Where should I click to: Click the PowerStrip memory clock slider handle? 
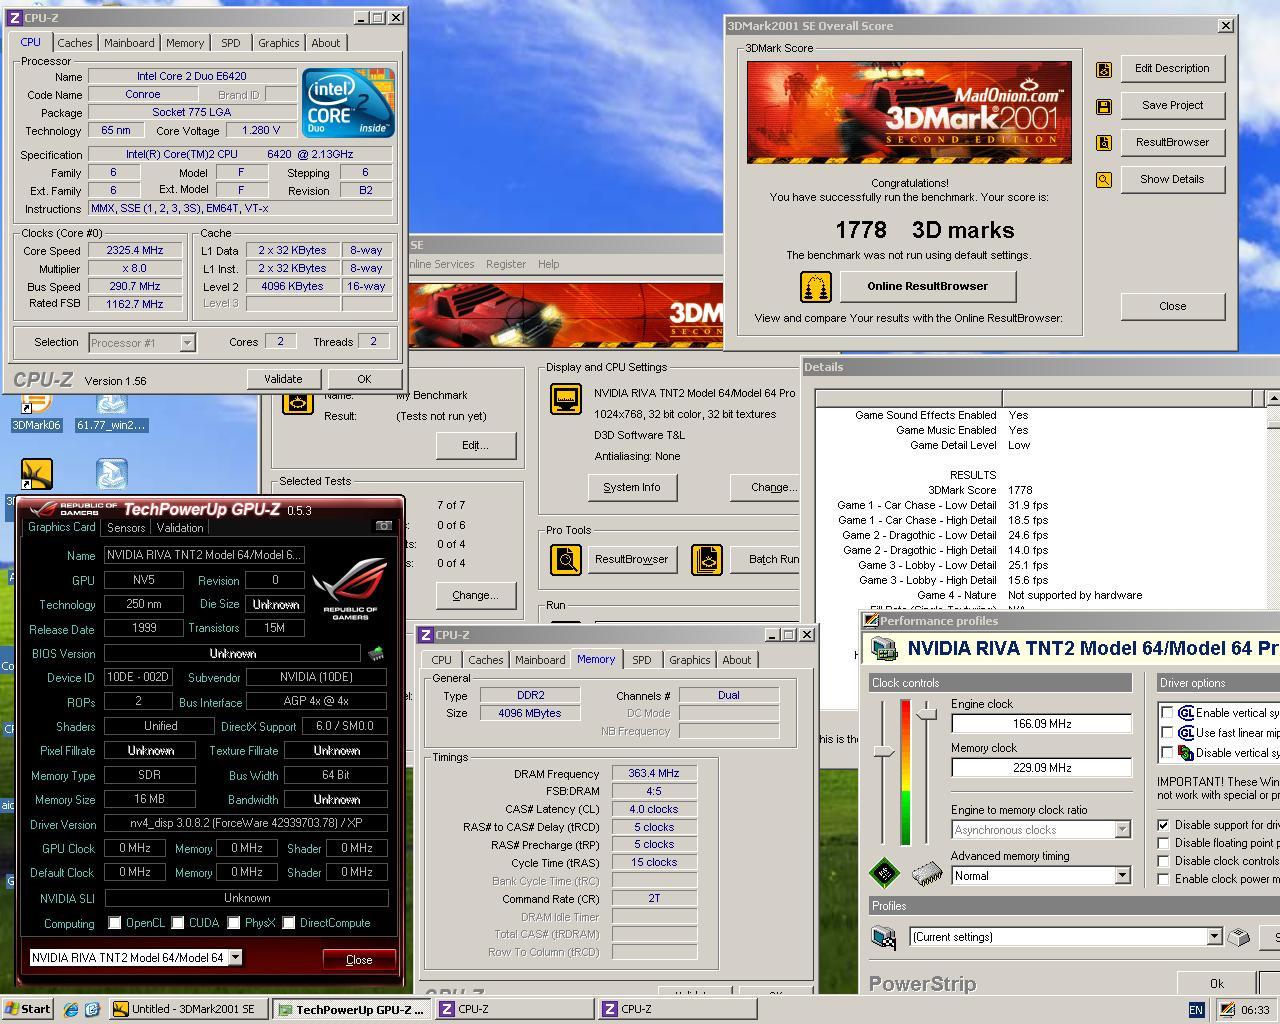(927, 713)
